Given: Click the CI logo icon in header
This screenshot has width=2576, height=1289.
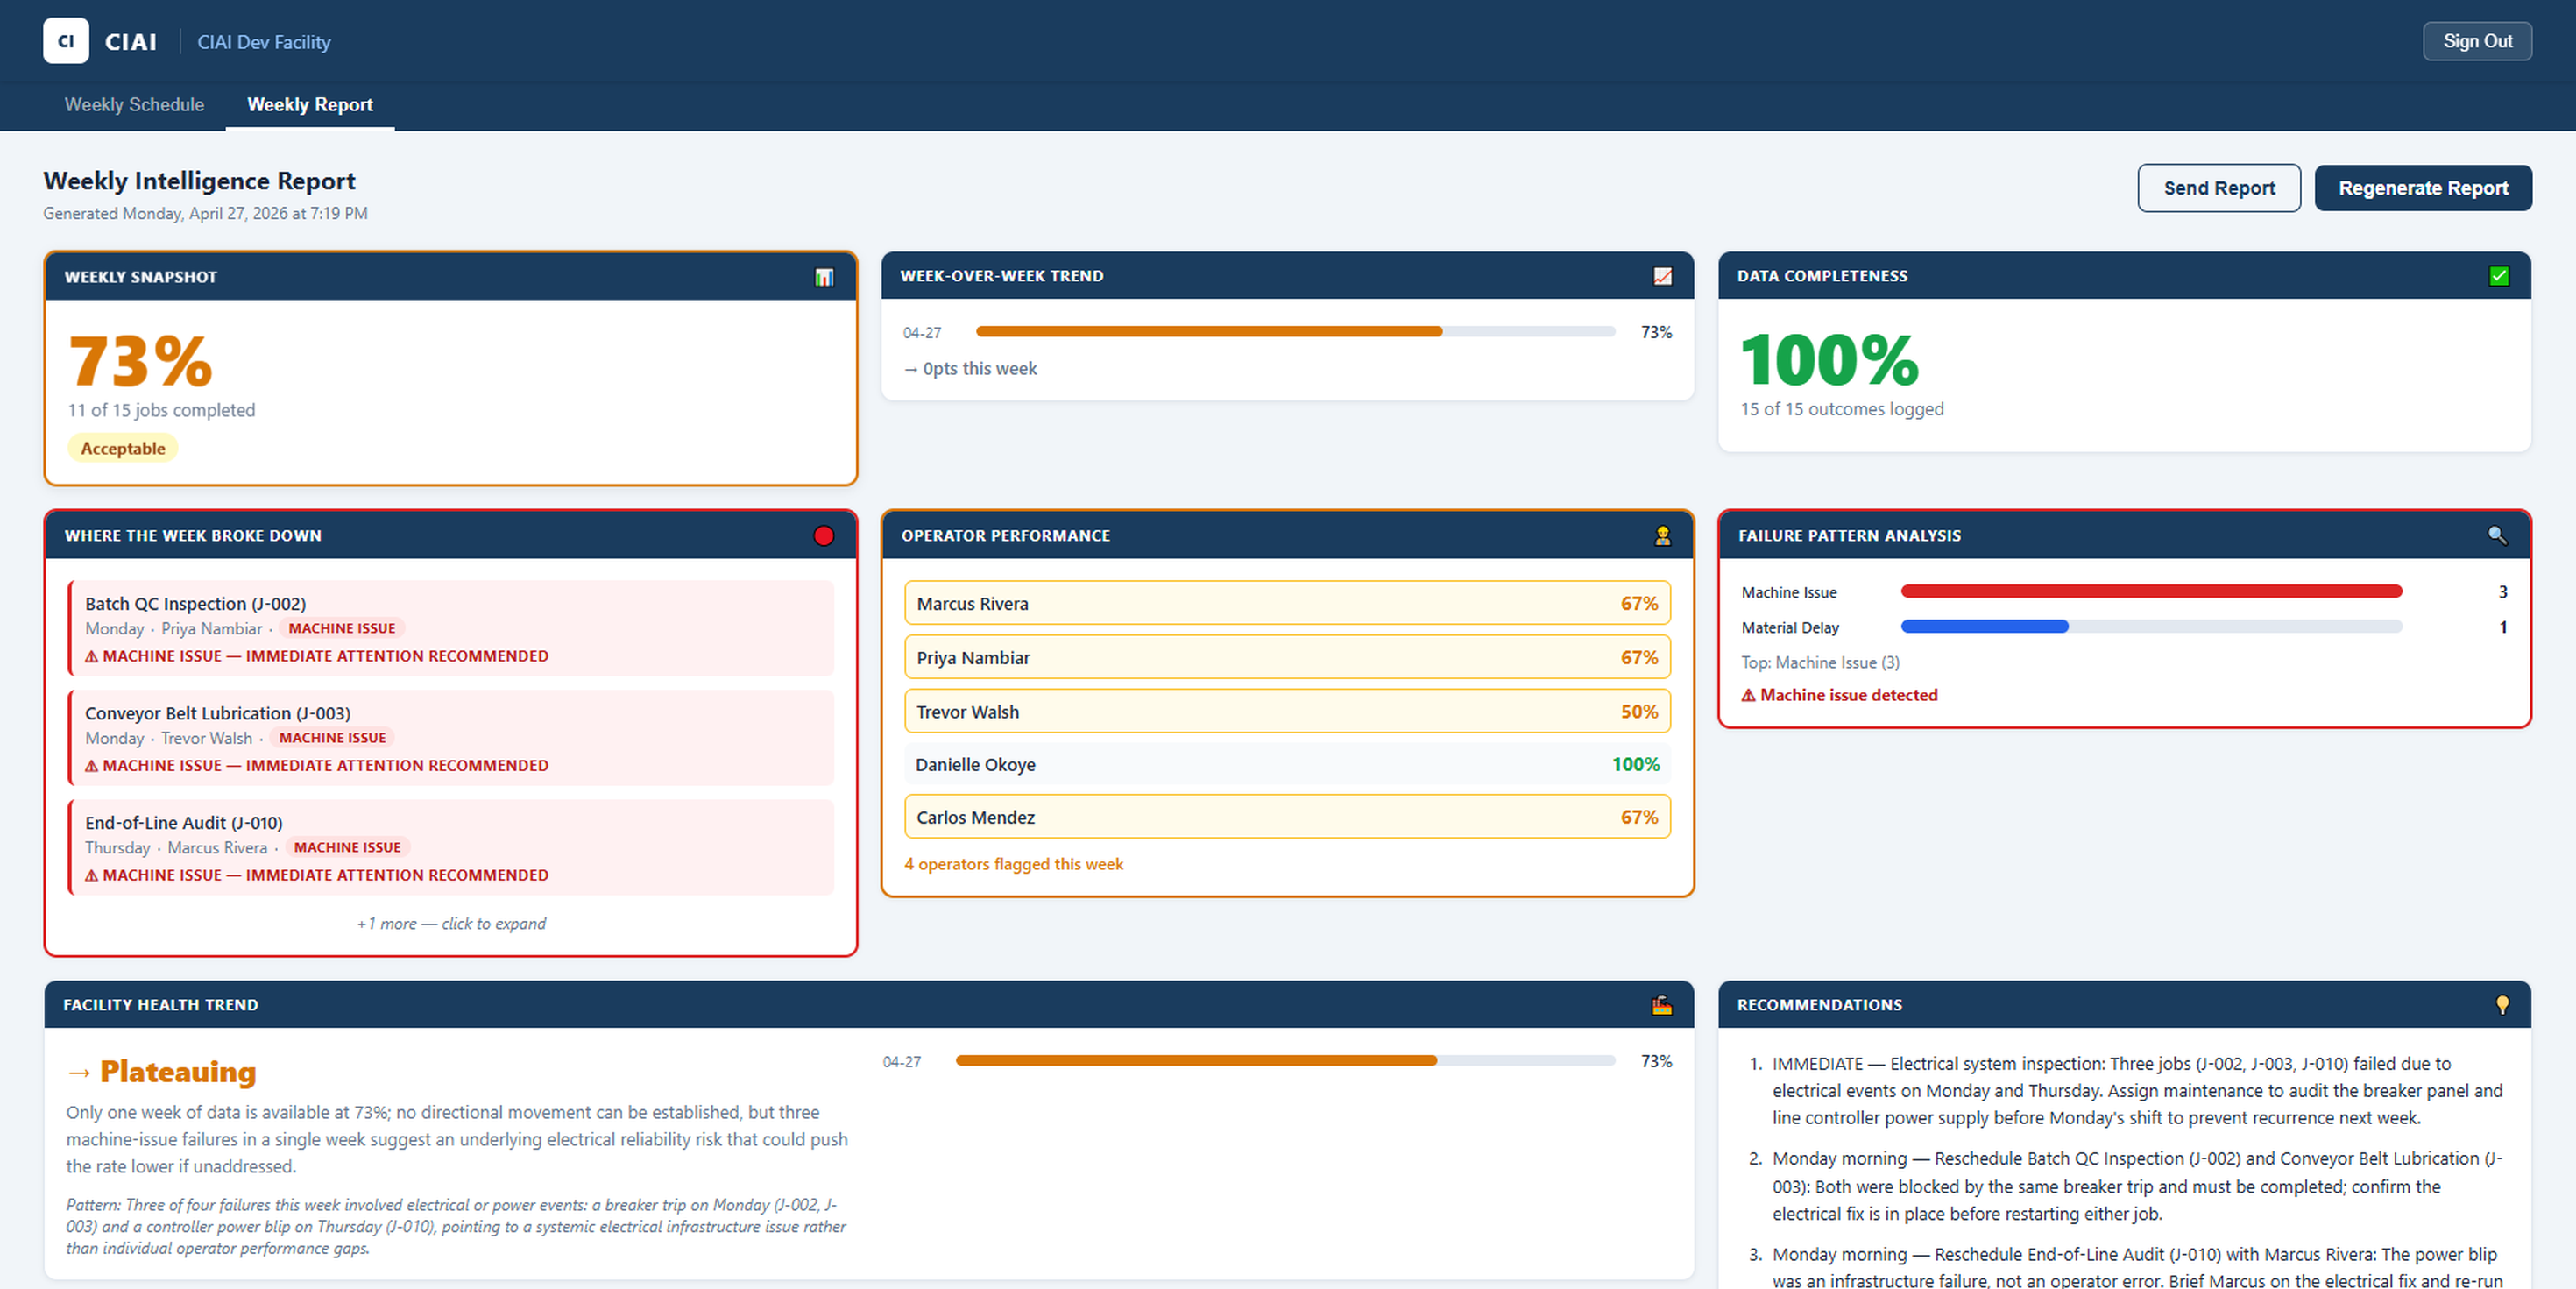Looking at the screenshot, I should tap(66, 41).
